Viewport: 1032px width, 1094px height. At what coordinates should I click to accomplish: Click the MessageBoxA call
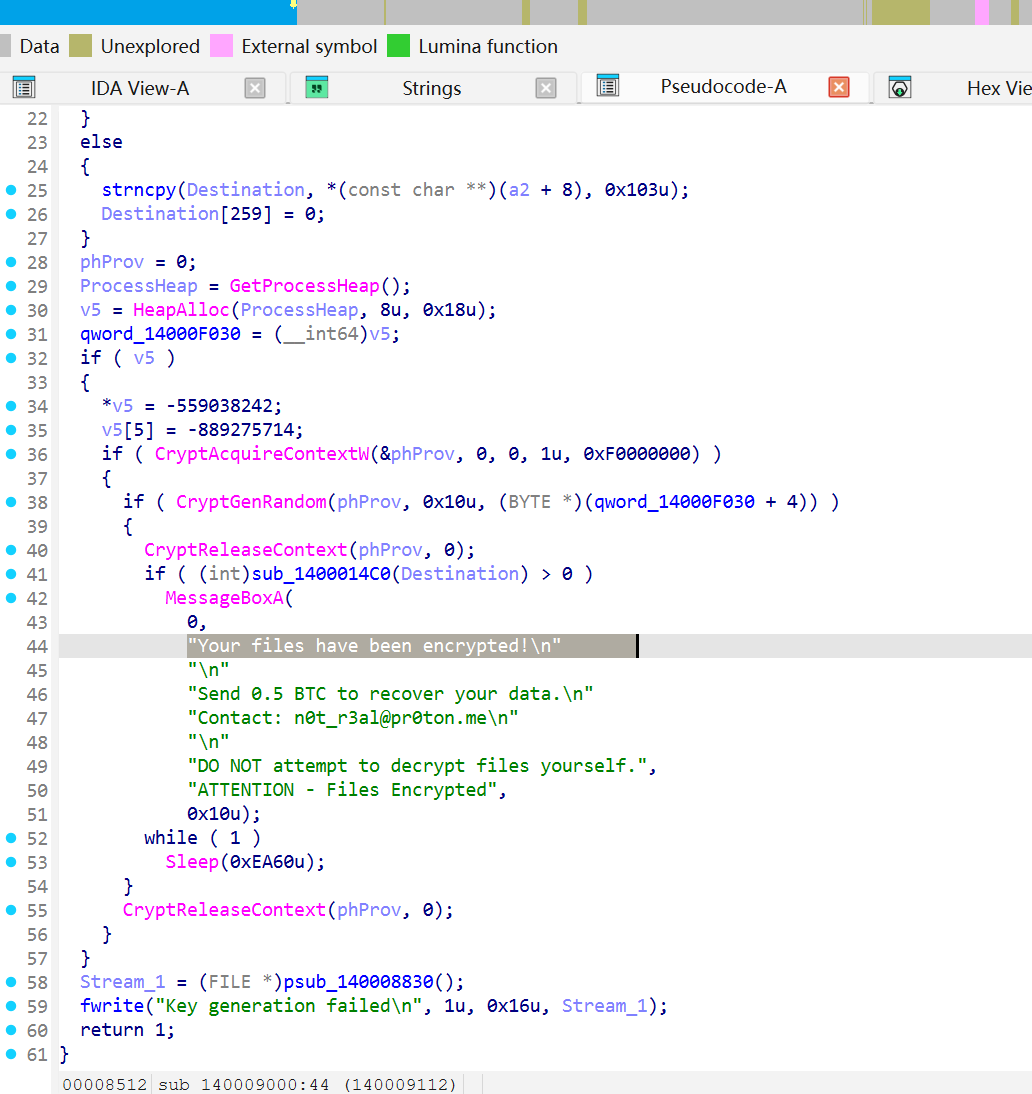click(x=224, y=598)
